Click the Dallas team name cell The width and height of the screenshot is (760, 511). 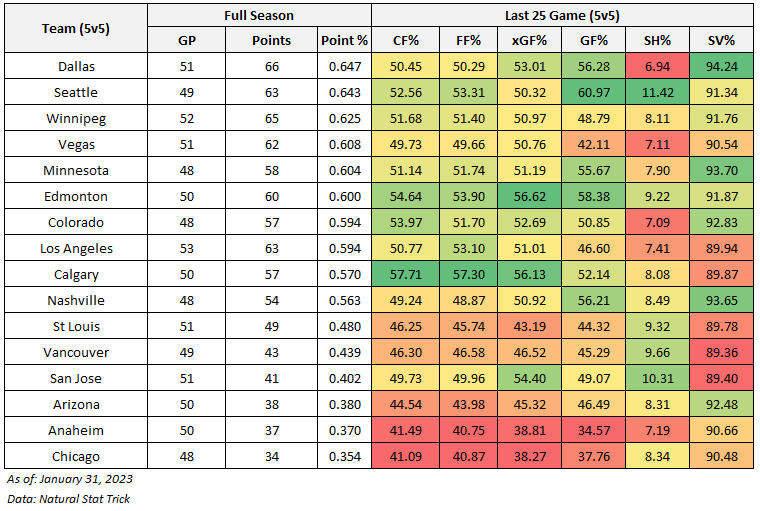pyautogui.click(x=76, y=66)
